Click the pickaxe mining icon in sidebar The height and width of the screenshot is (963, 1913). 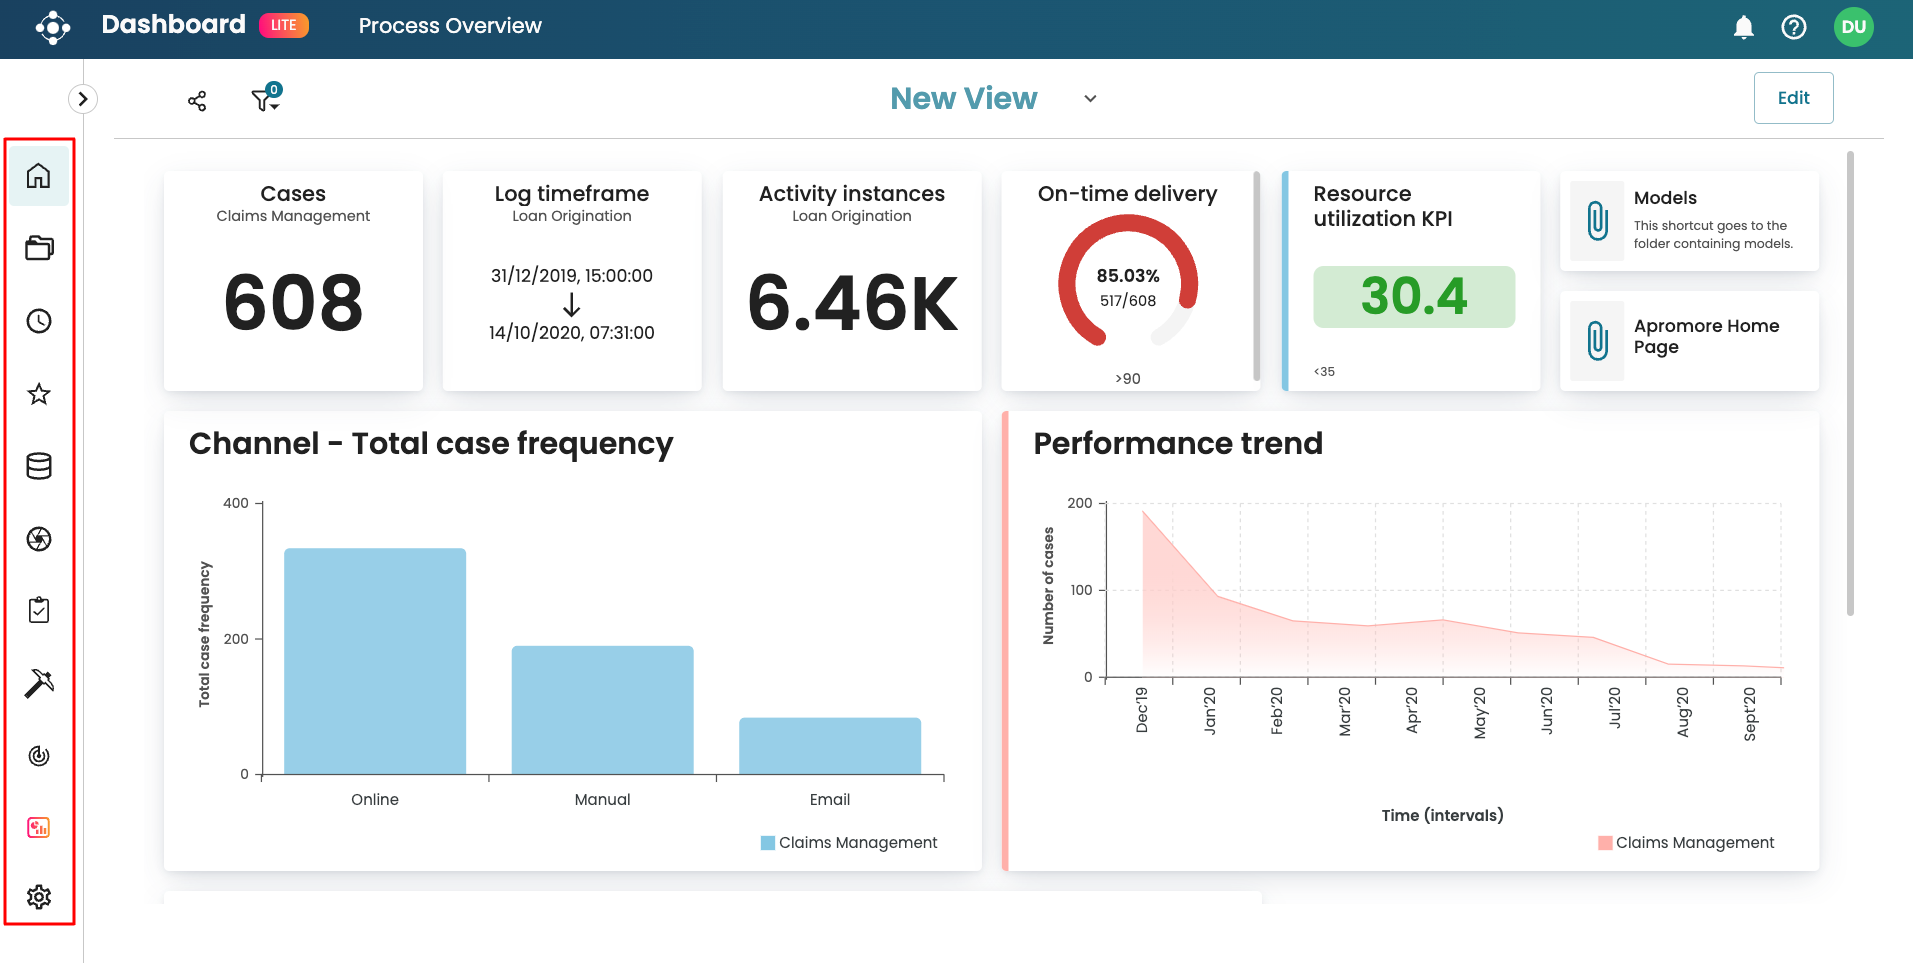[x=39, y=683]
